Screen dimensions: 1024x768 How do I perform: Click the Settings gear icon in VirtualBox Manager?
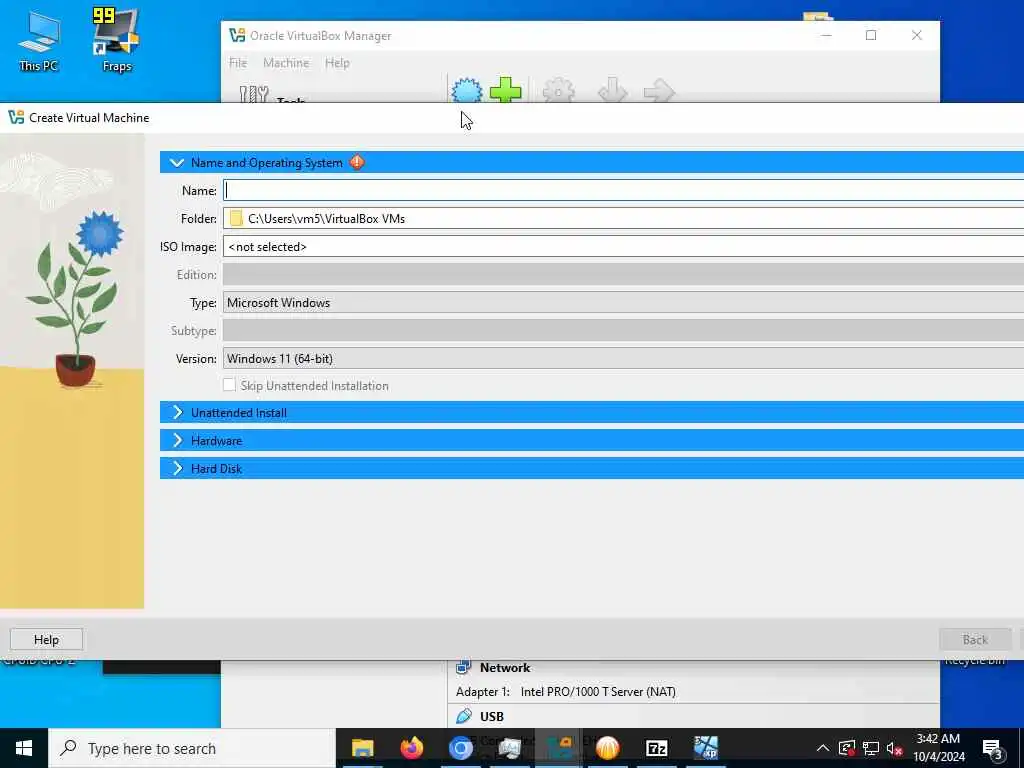pyautogui.click(x=558, y=90)
